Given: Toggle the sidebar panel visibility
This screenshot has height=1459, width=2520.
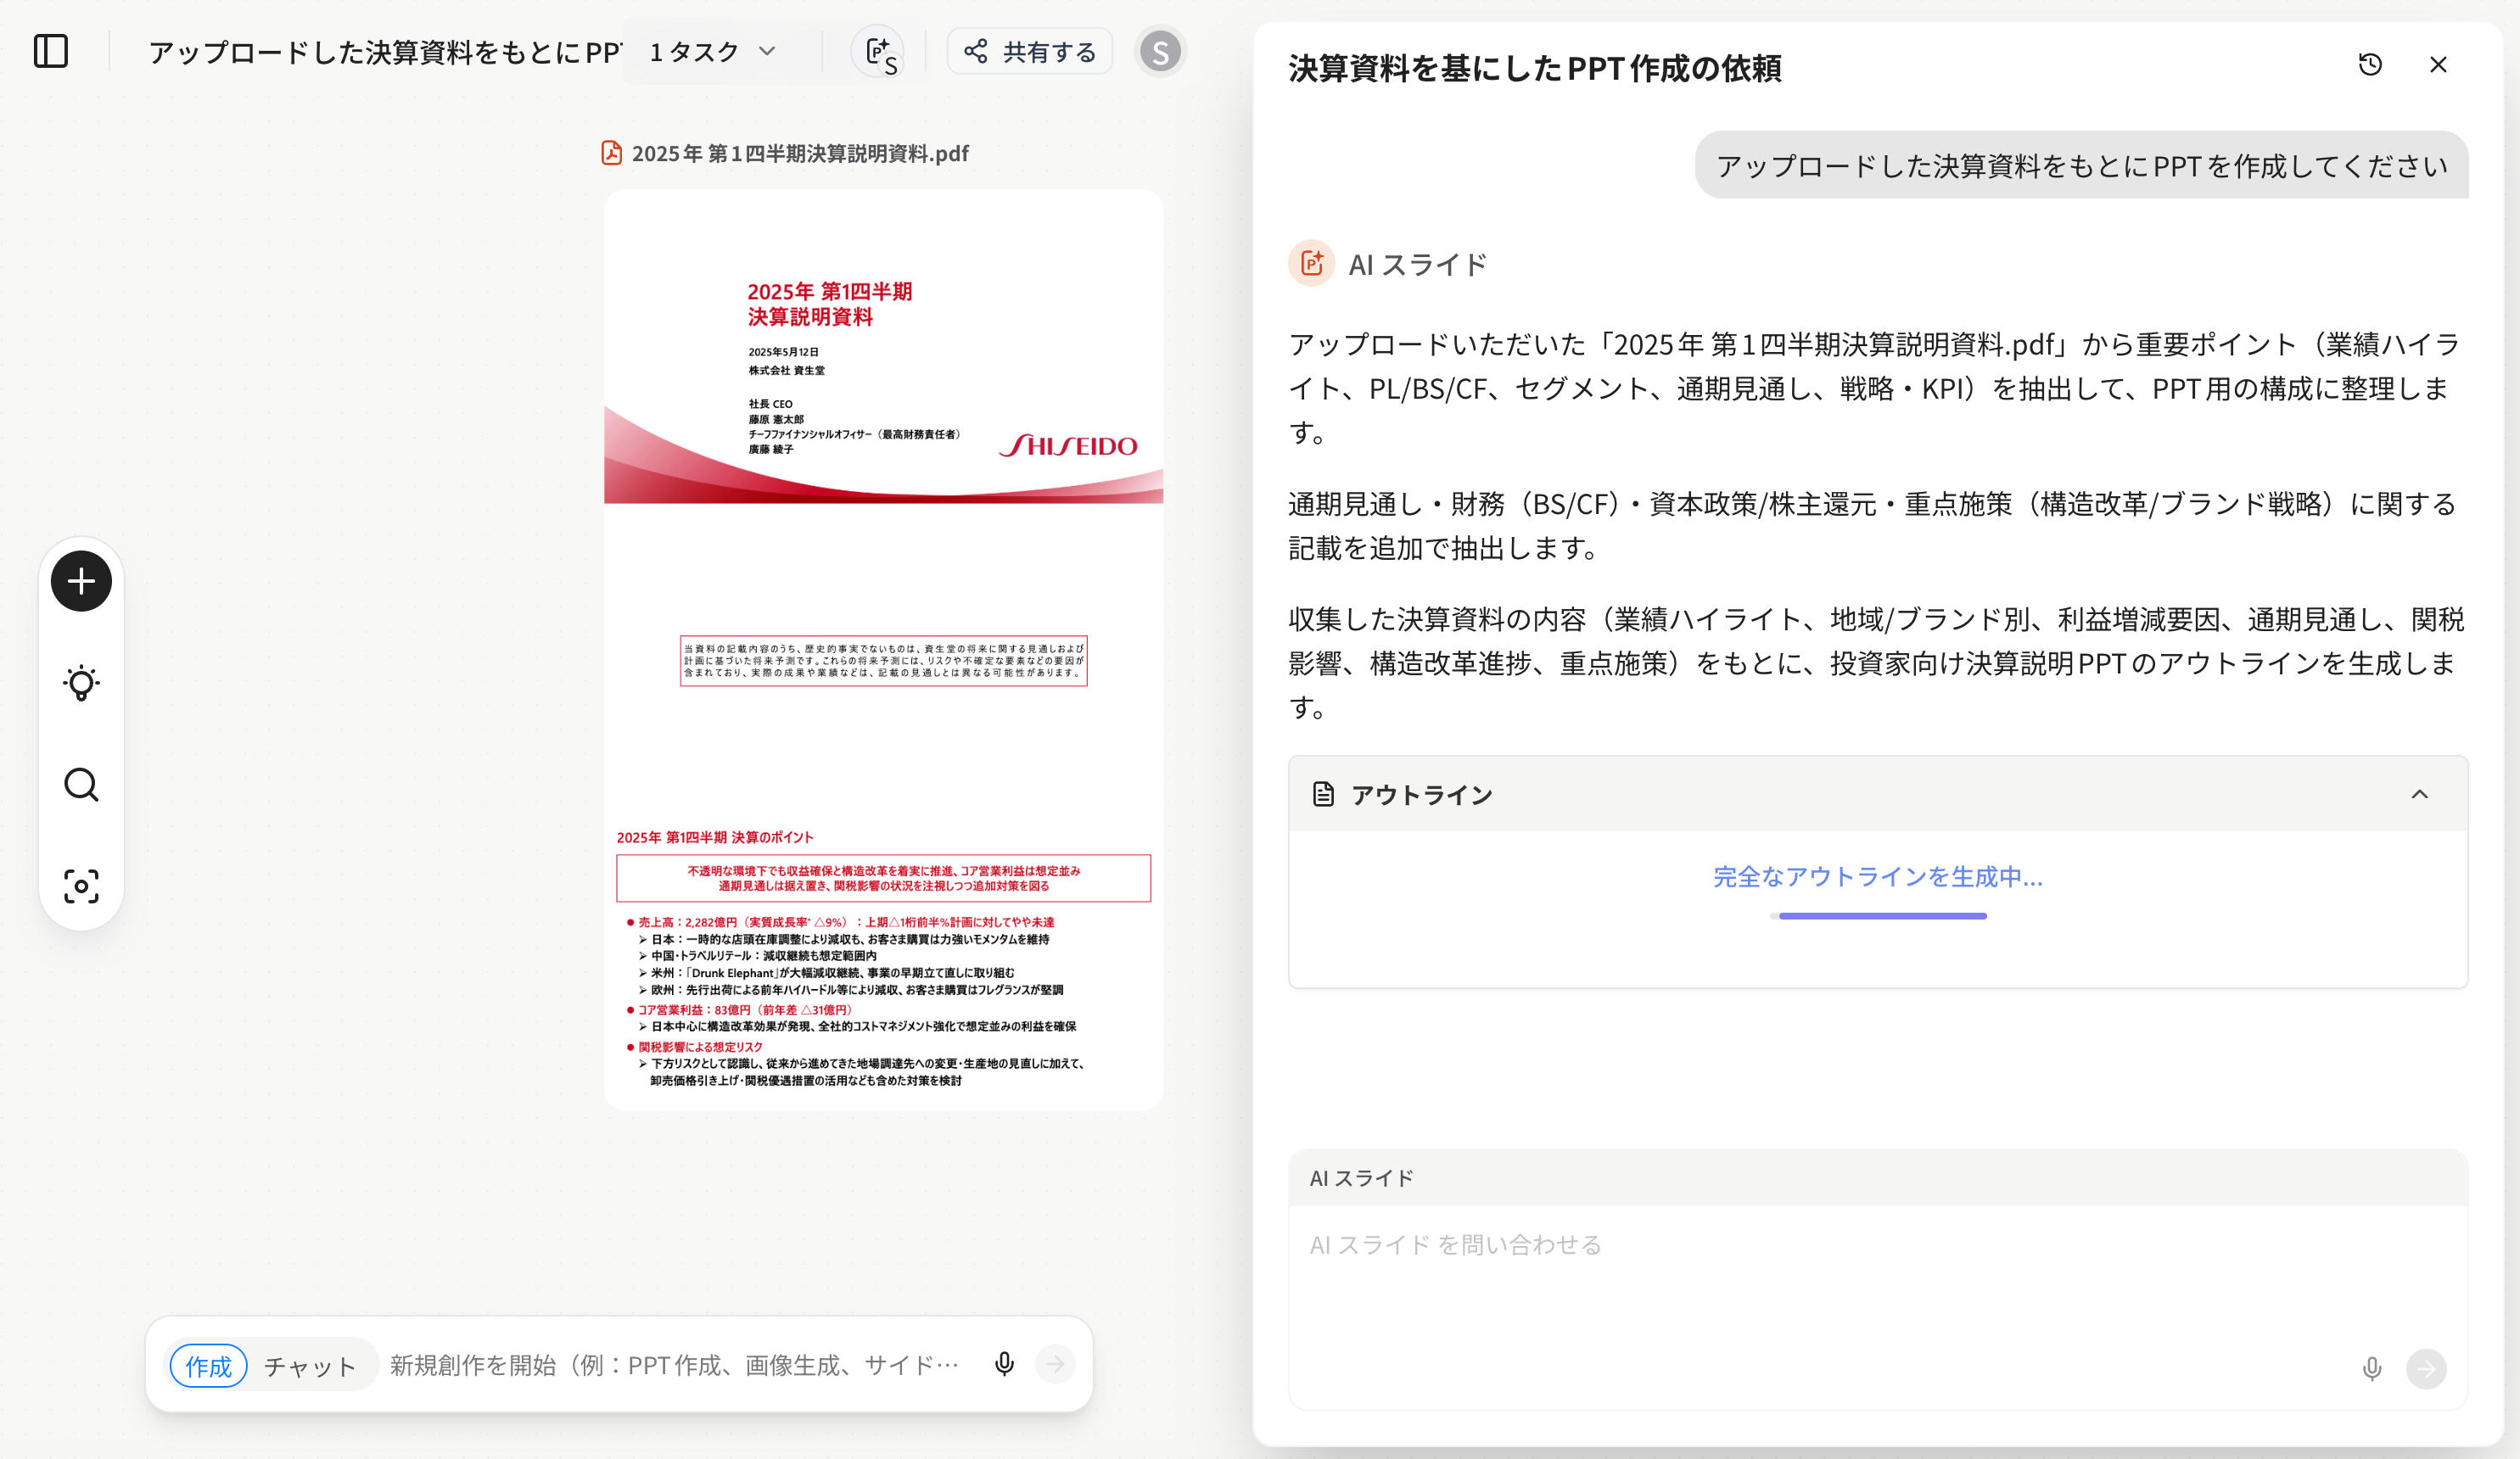Looking at the screenshot, I should pos(52,50).
